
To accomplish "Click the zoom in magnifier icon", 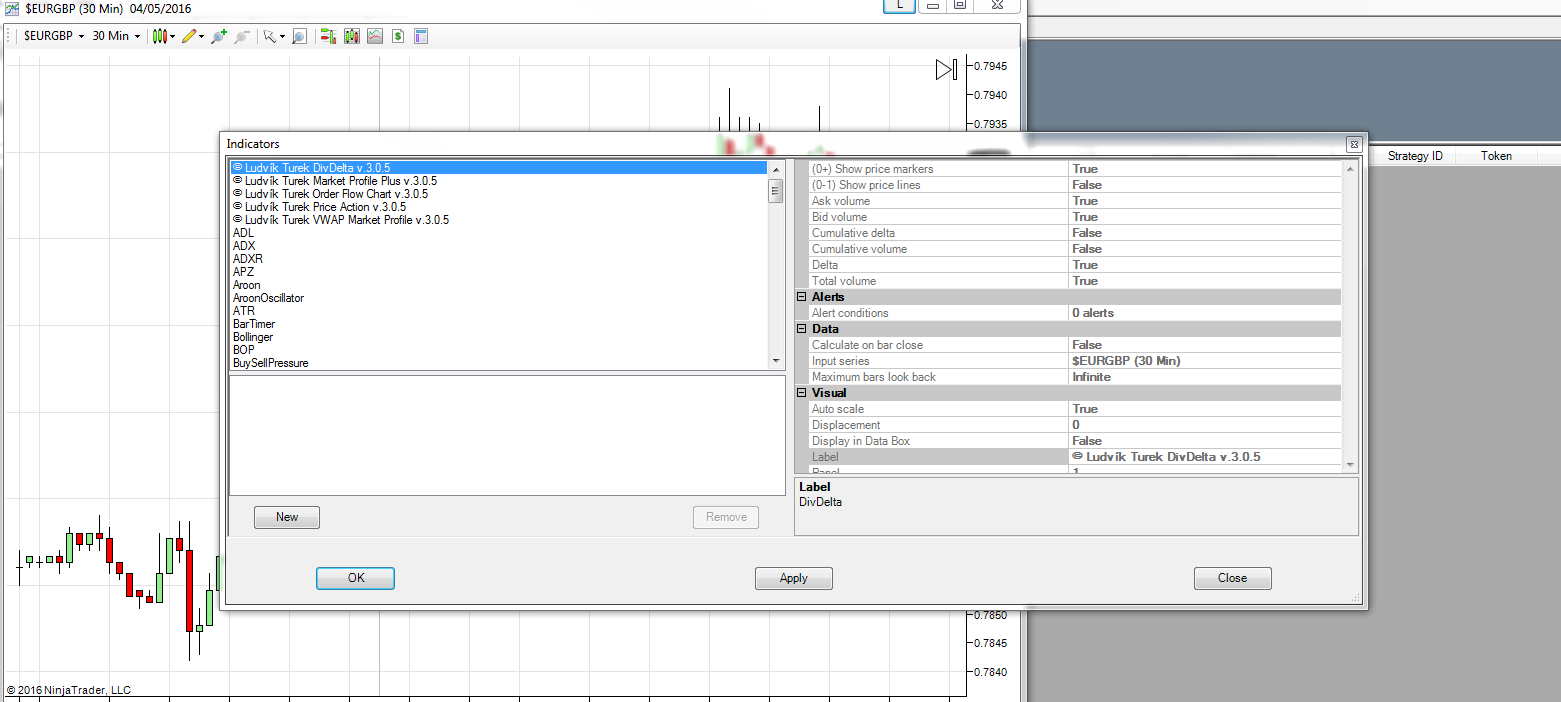I will pyautogui.click(x=218, y=36).
